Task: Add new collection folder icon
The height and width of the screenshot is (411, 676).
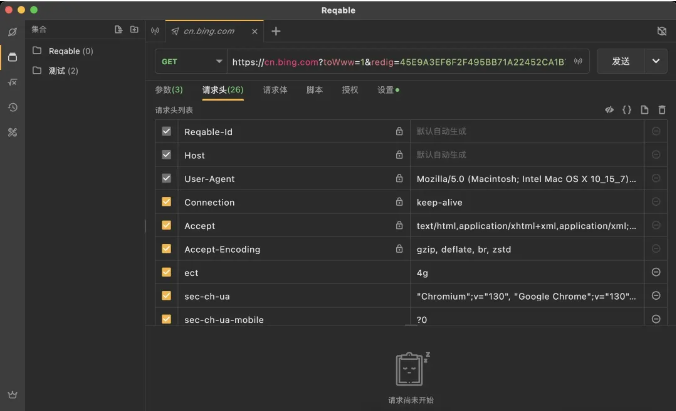Action: [x=134, y=29]
